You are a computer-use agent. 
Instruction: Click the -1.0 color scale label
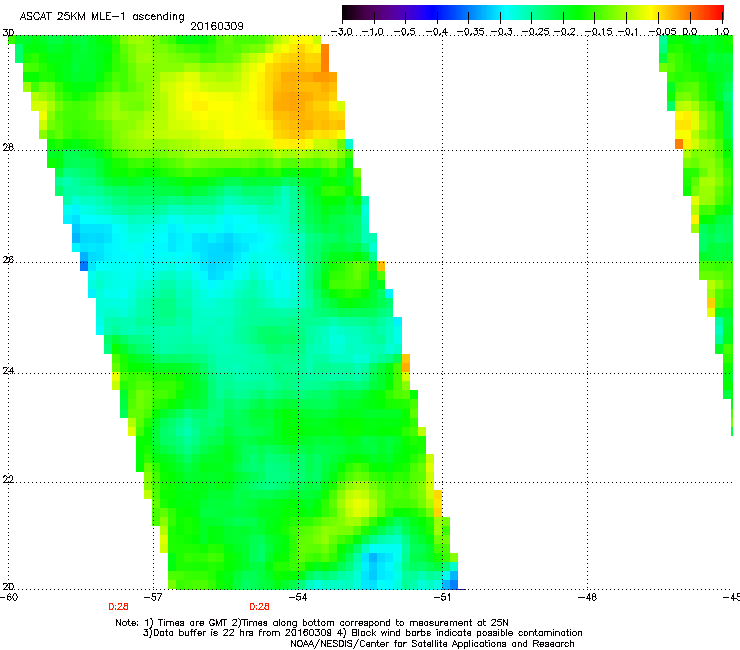pos(374,32)
